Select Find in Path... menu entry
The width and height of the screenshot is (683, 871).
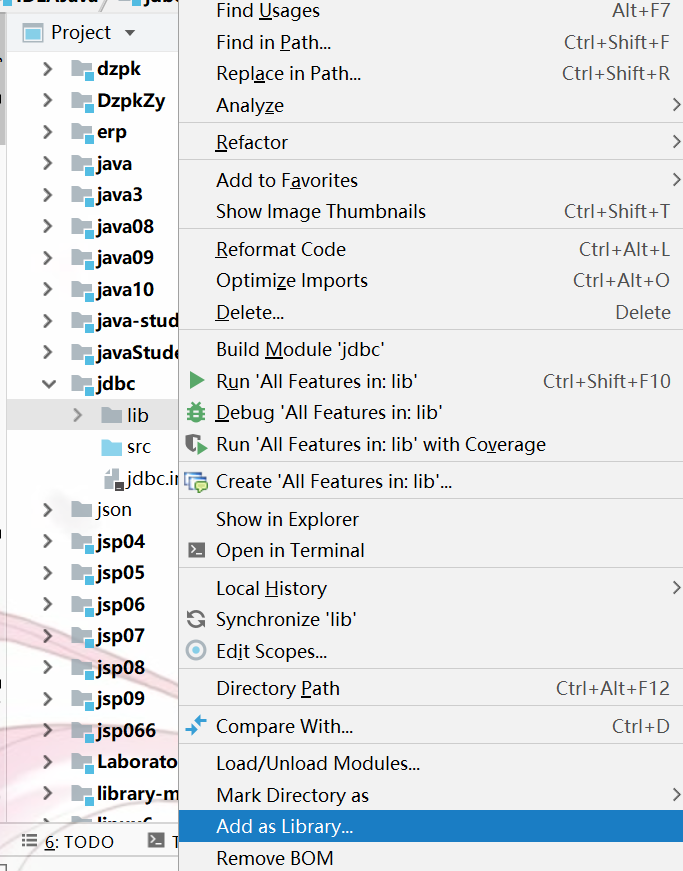coord(431,42)
